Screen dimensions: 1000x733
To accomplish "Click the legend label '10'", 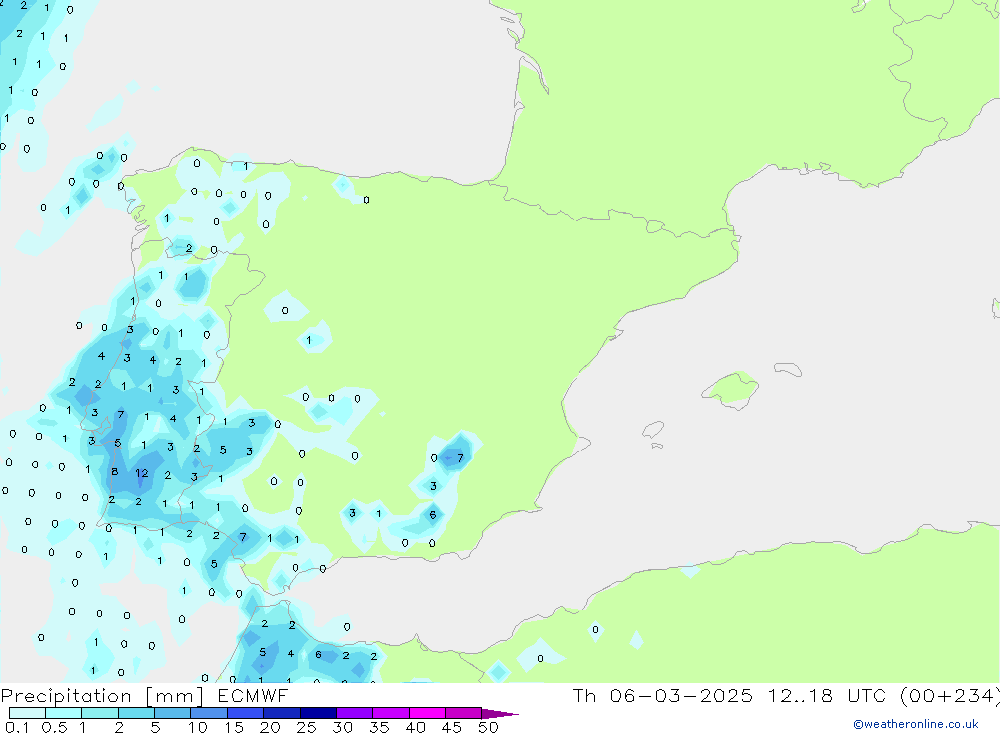I will point(198,727).
